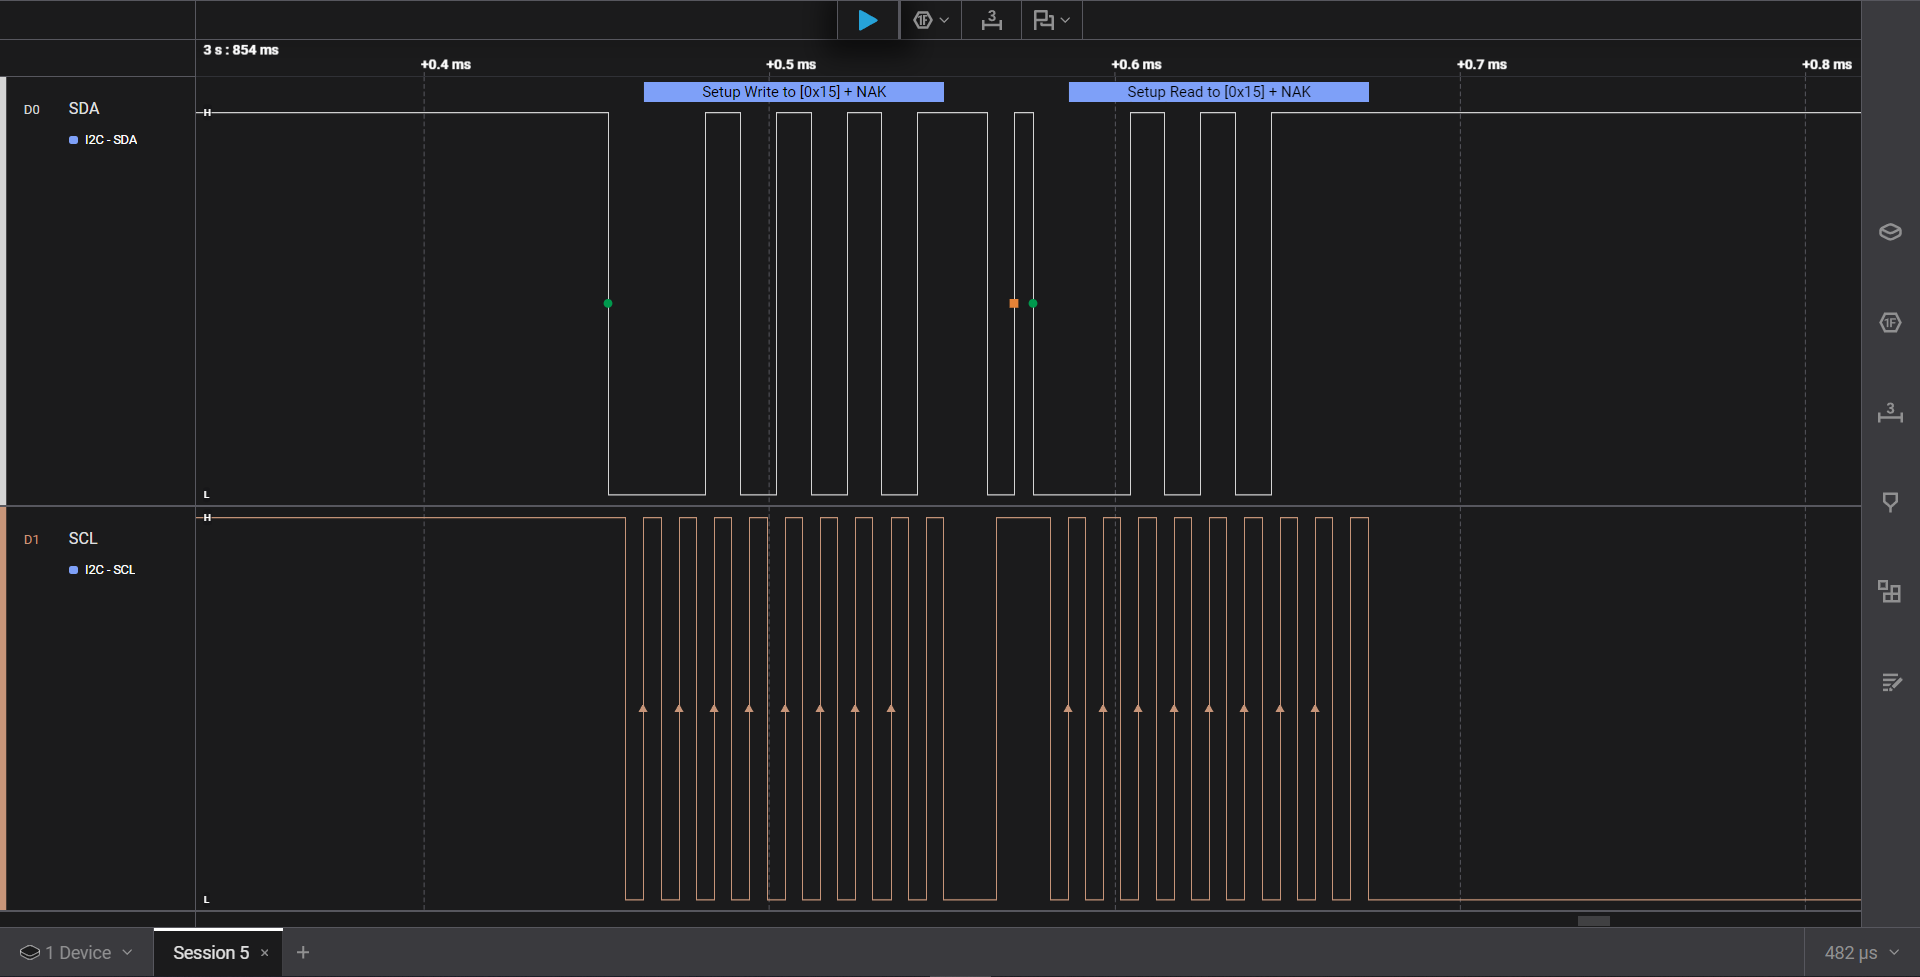Open the analyzer dropdown in top toolbar
The height and width of the screenshot is (977, 1920).
click(x=930, y=20)
